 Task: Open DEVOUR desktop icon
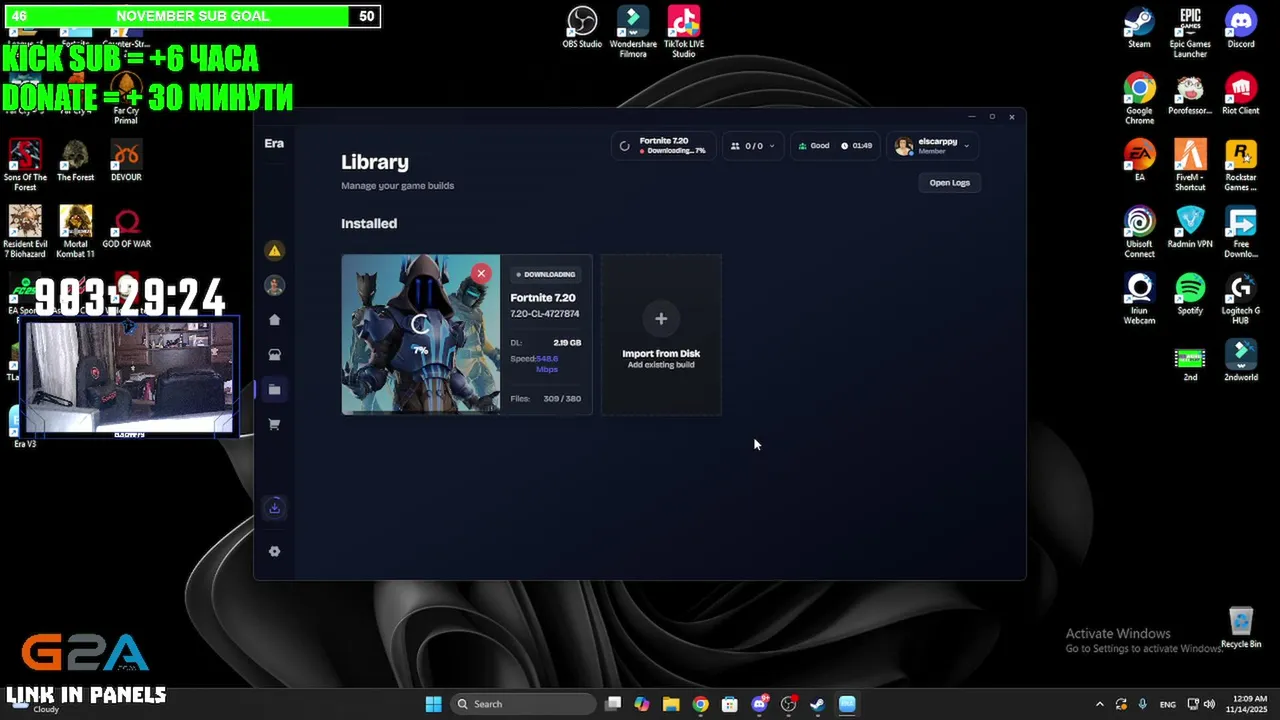pos(126,160)
